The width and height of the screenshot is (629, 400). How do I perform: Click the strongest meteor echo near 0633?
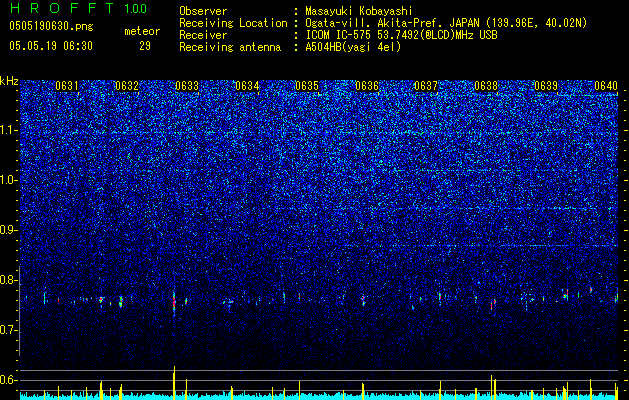point(174,302)
